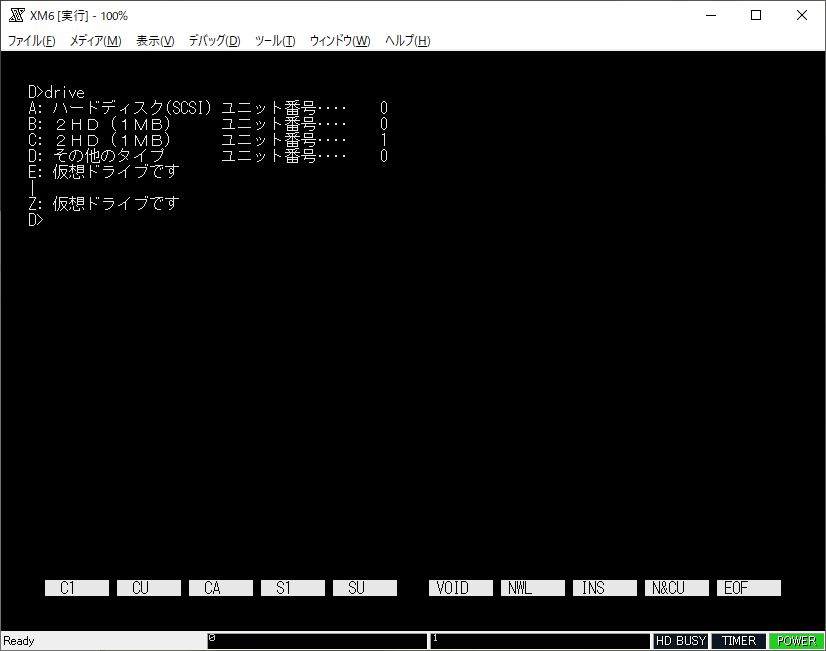The width and height of the screenshot is (826, 651).
Task: Click the S1 function key label
Action: tap(293, 588)
